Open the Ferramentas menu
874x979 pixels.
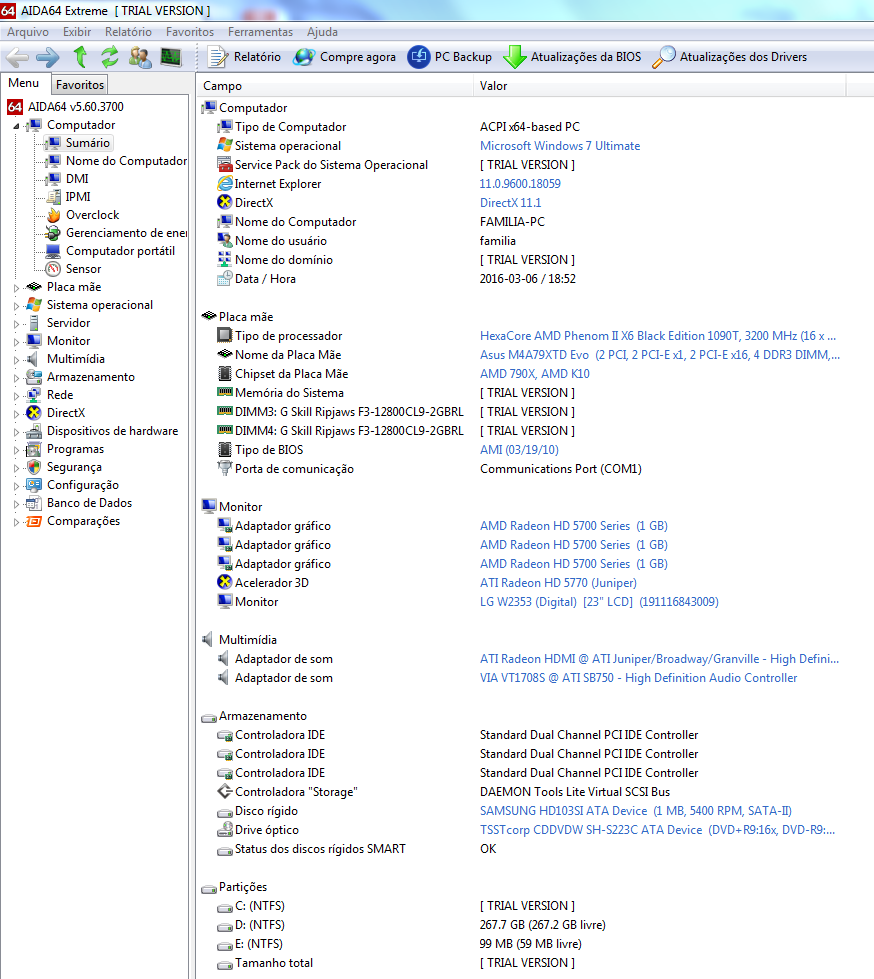click(260, 32)
